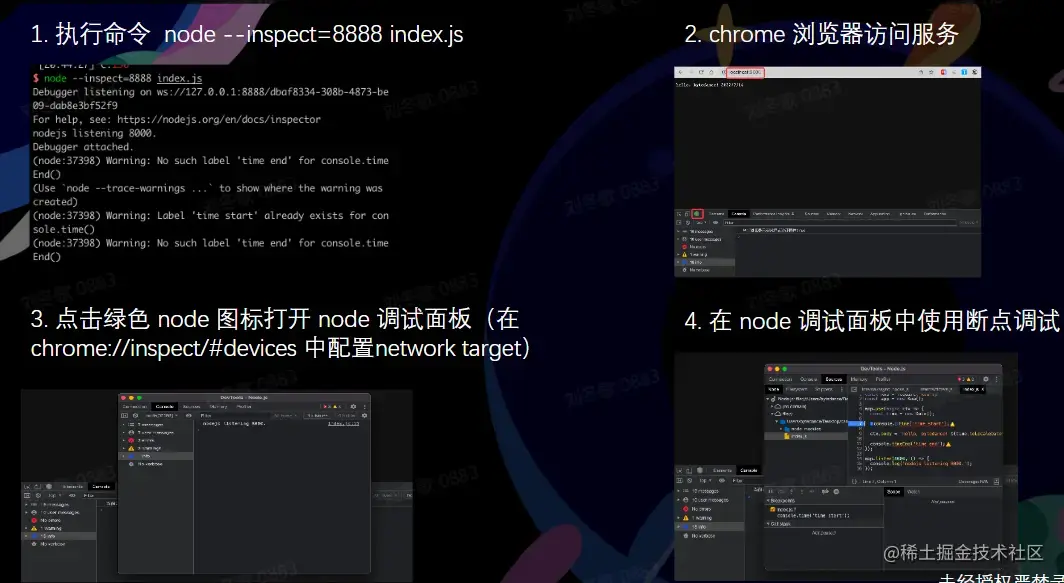Close the index.js editor tab in step 4

click(983, 390)
